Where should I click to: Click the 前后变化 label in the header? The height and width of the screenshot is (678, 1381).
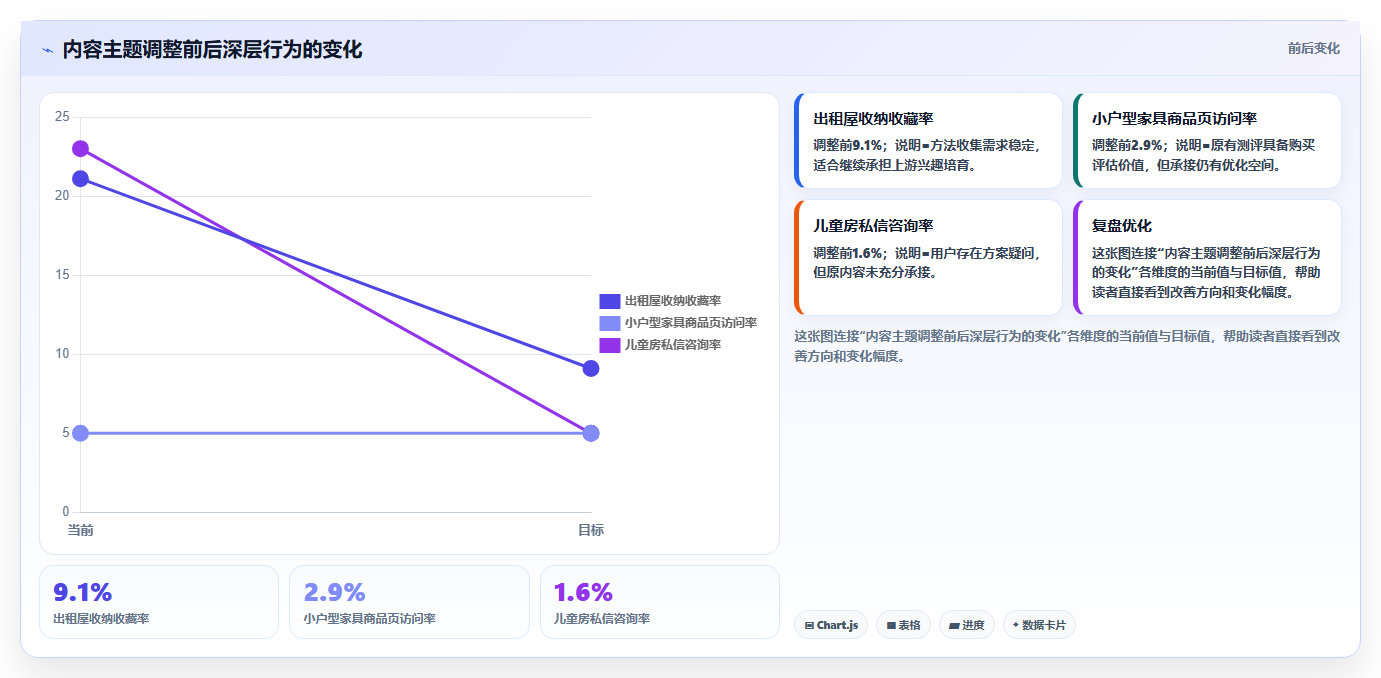1313,49
